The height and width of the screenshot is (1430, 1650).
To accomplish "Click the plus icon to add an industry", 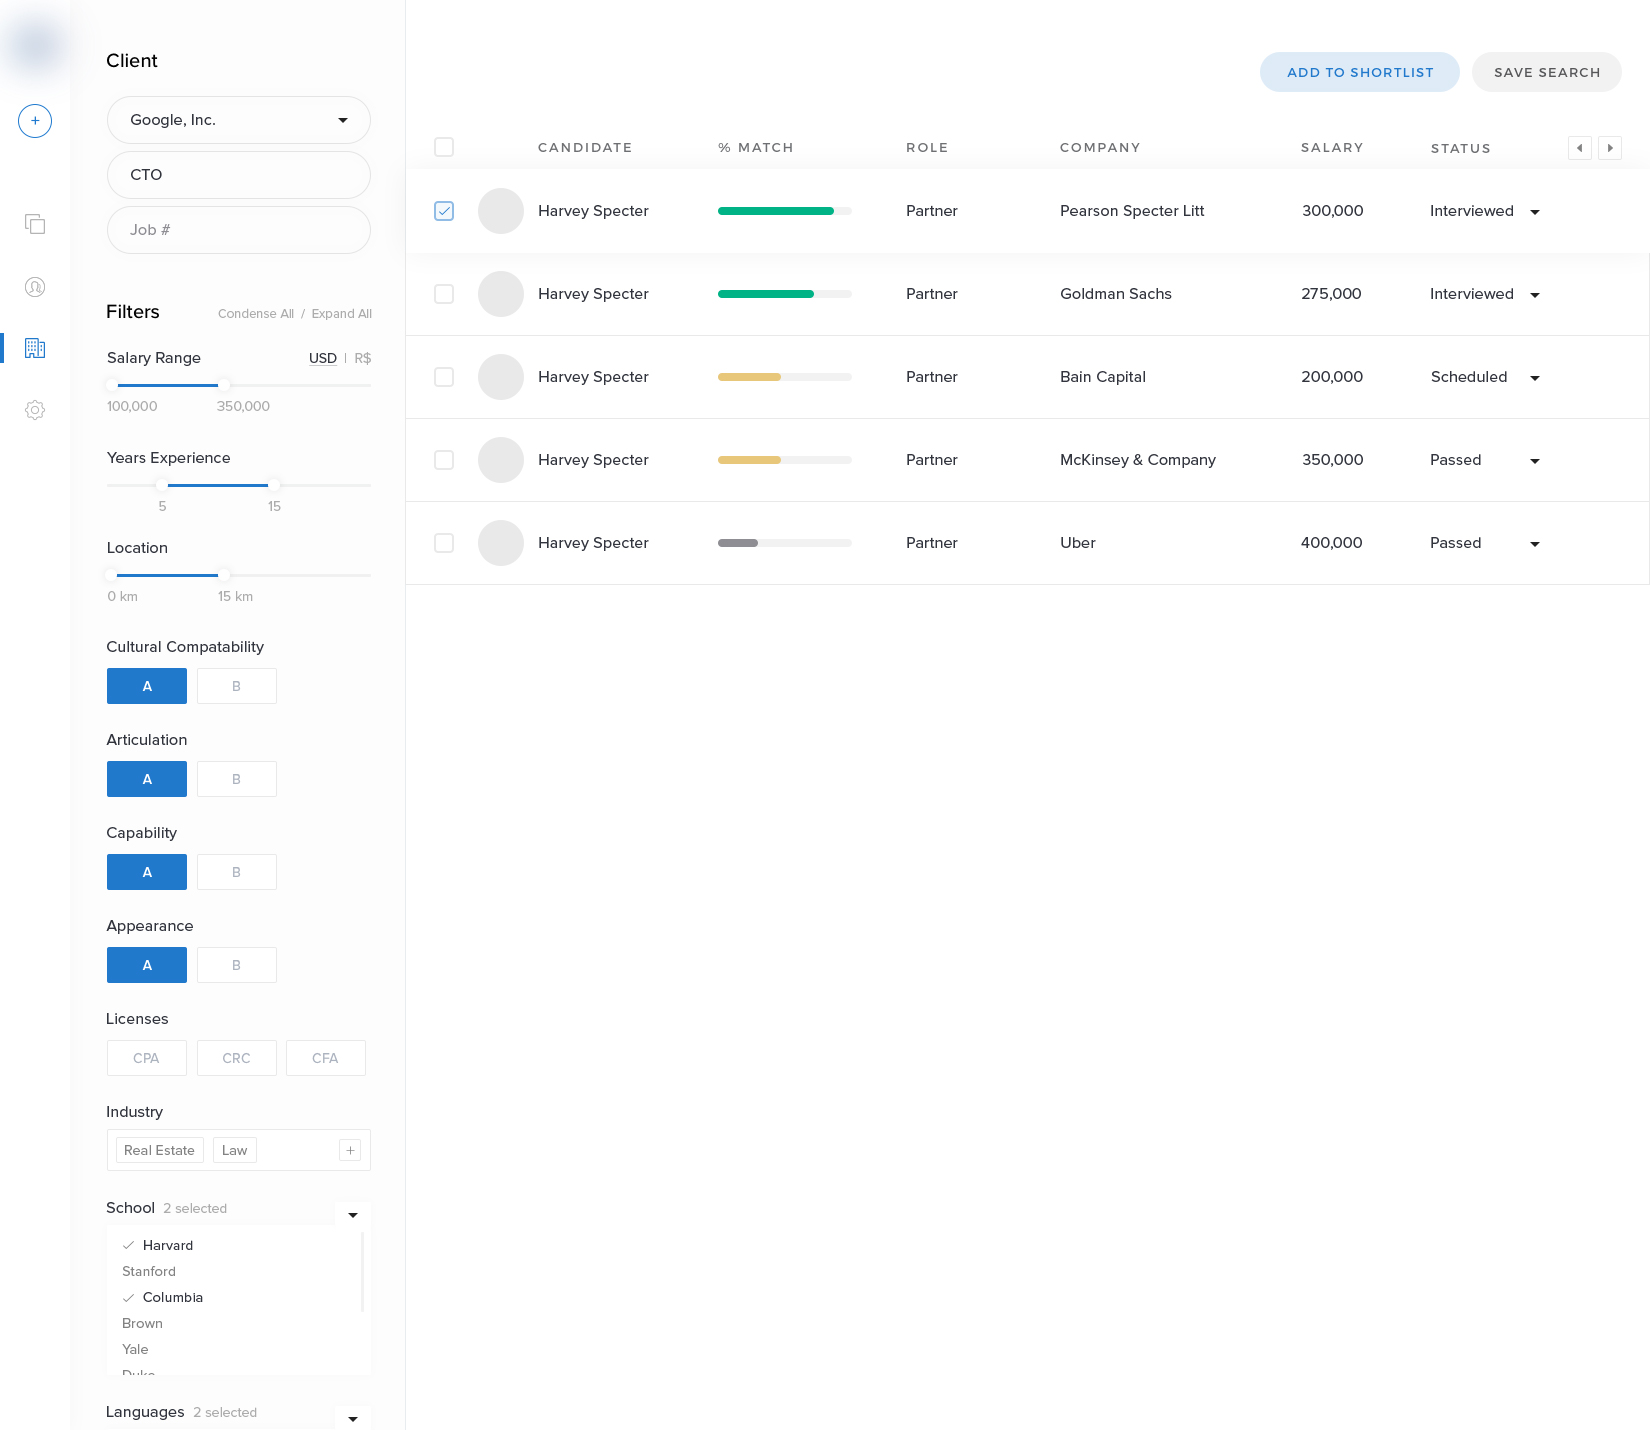I will [x=350, y=1151].
